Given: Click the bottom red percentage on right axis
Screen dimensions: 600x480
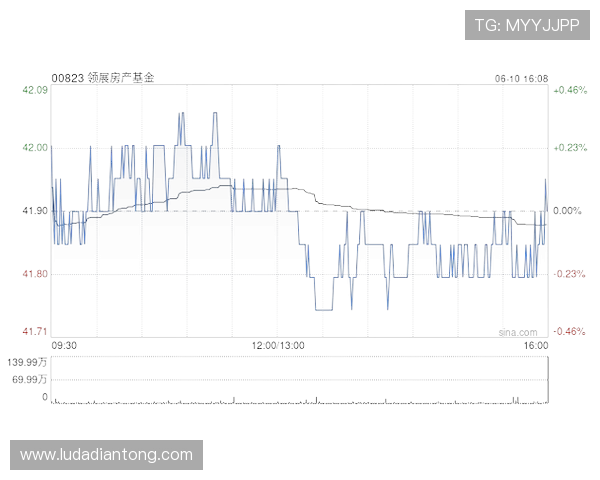Looking at the screenshot, I should (570, 330).
